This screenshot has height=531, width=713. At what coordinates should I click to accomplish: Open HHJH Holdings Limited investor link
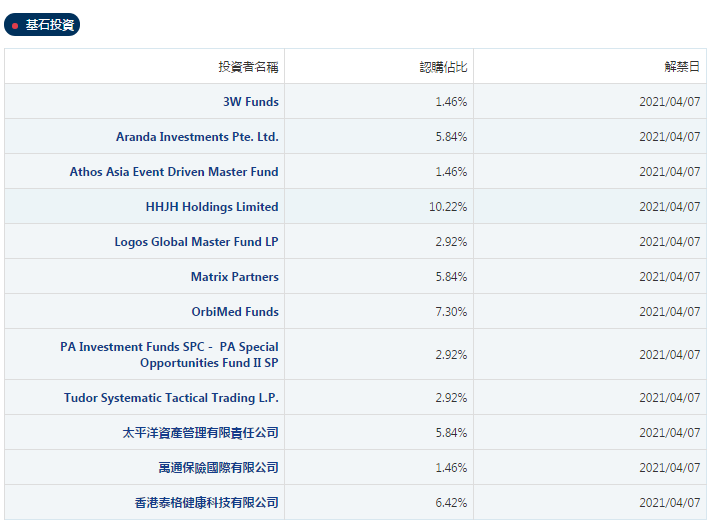(212, 206)
